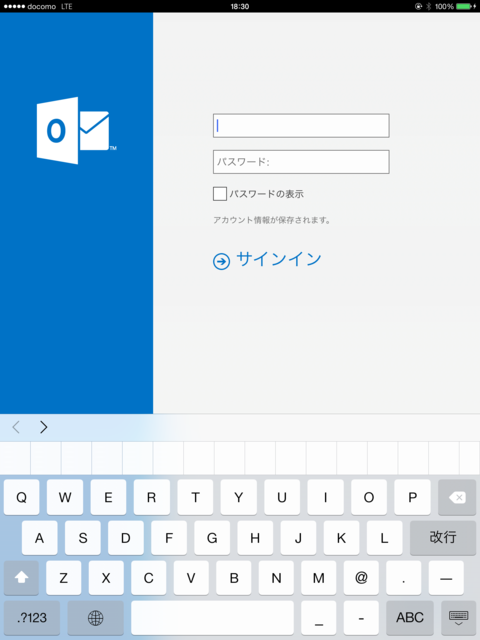Tap the N key

(276, 578)
